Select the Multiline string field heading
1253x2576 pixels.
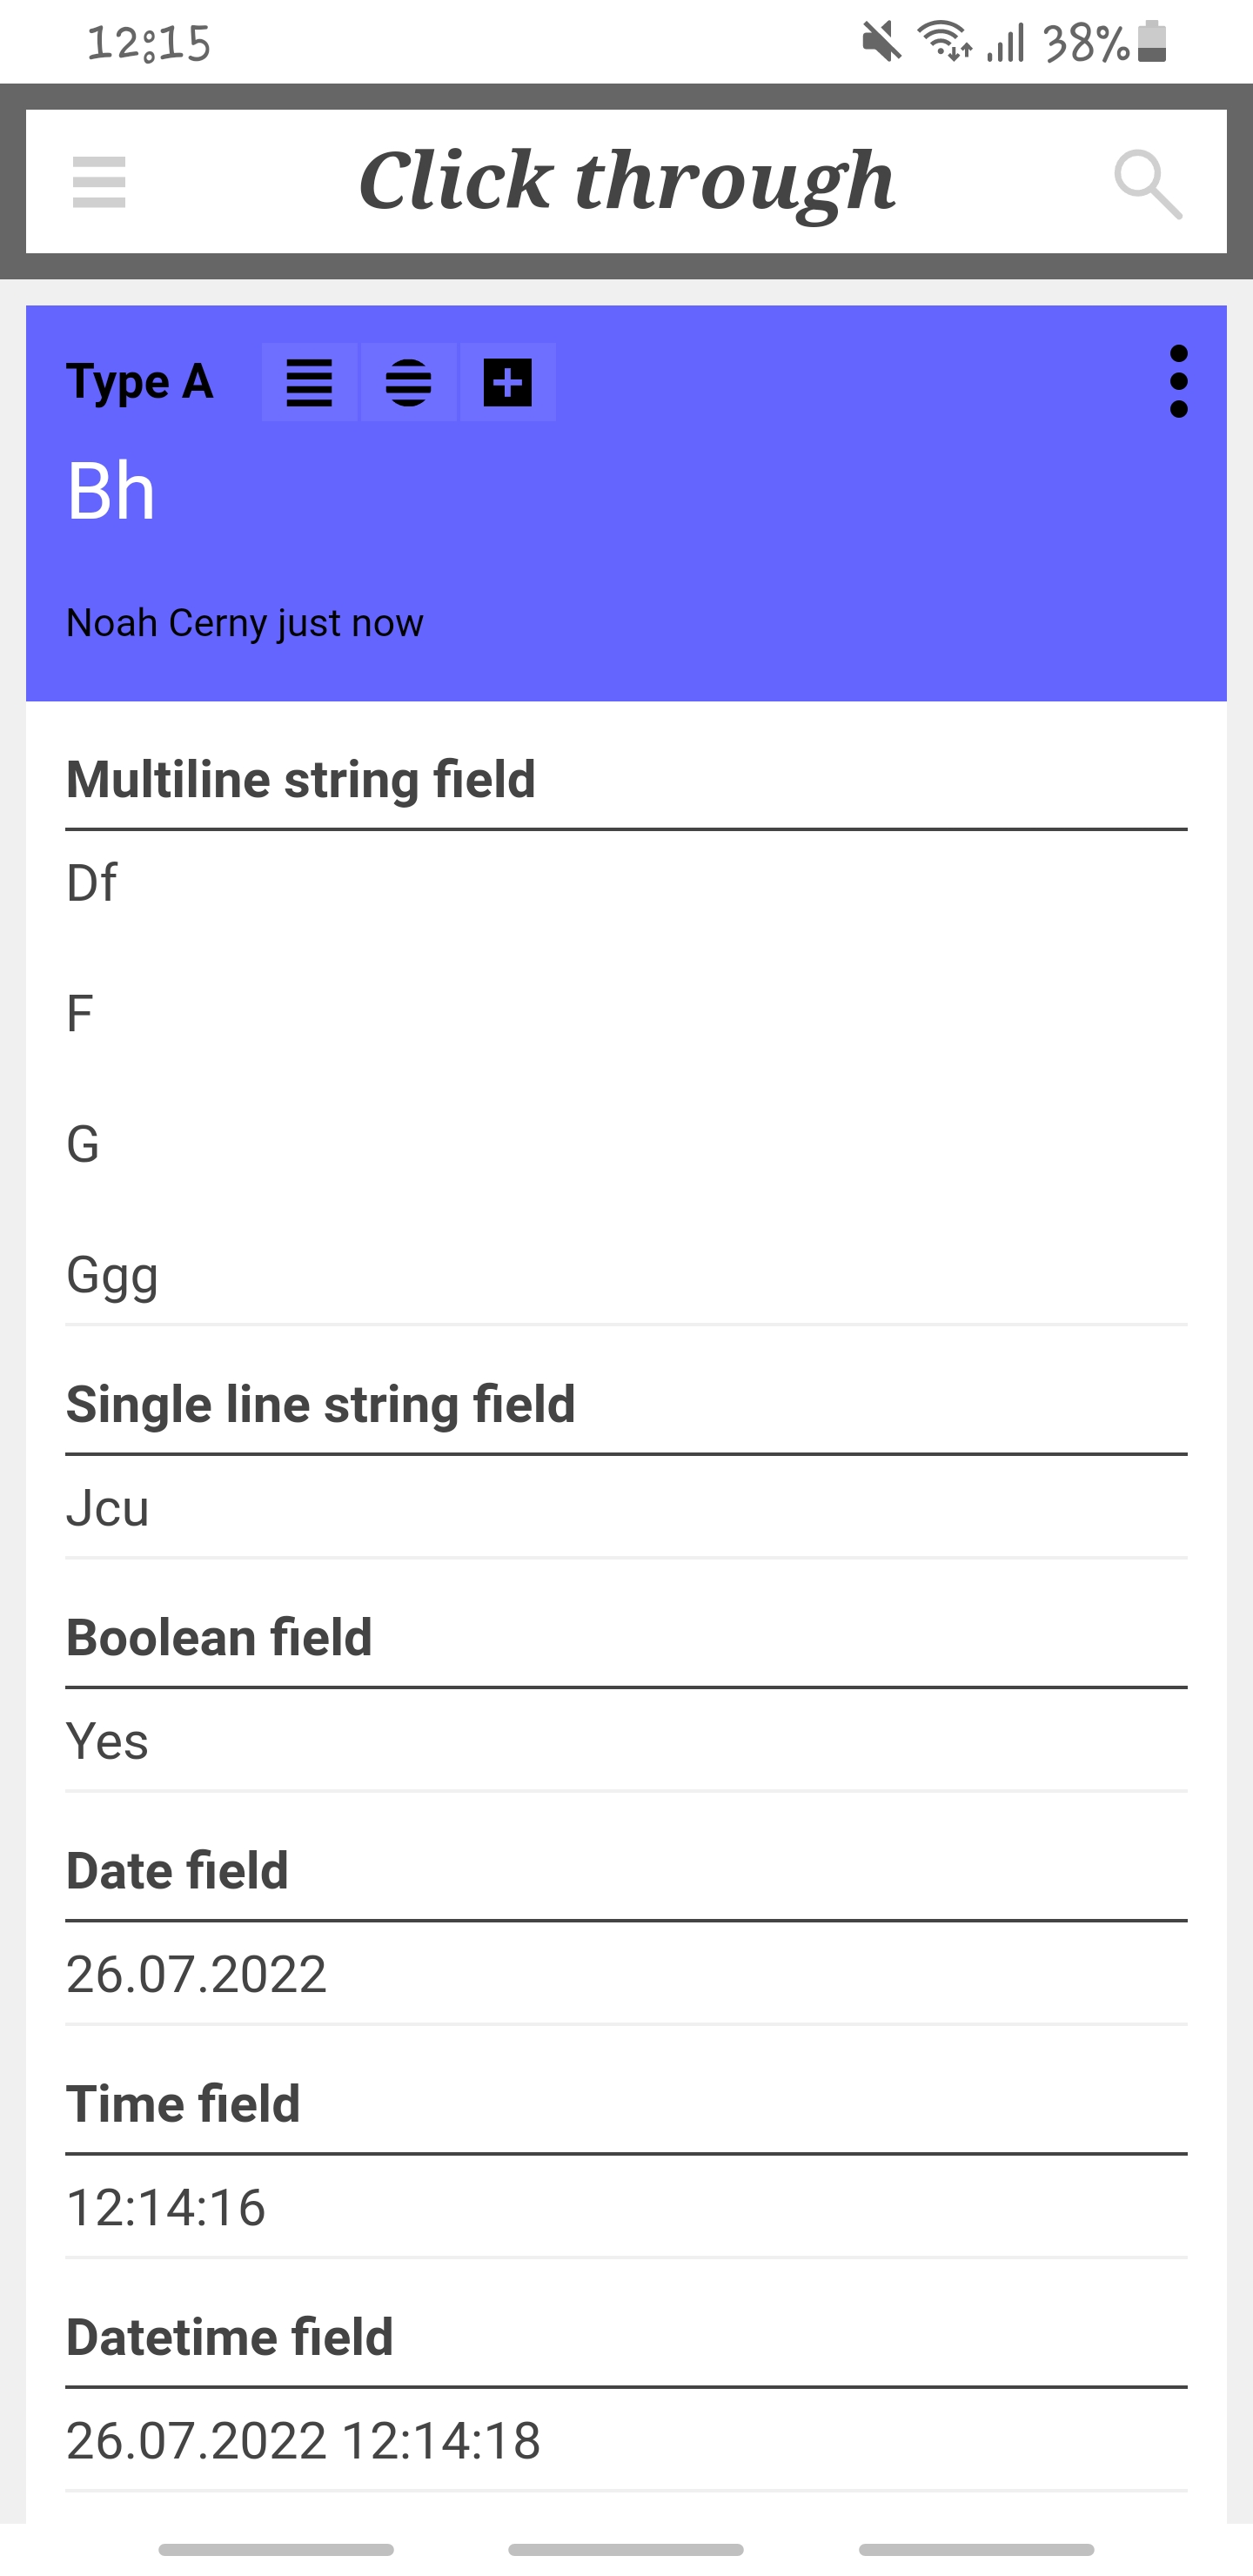pos(301,780)
